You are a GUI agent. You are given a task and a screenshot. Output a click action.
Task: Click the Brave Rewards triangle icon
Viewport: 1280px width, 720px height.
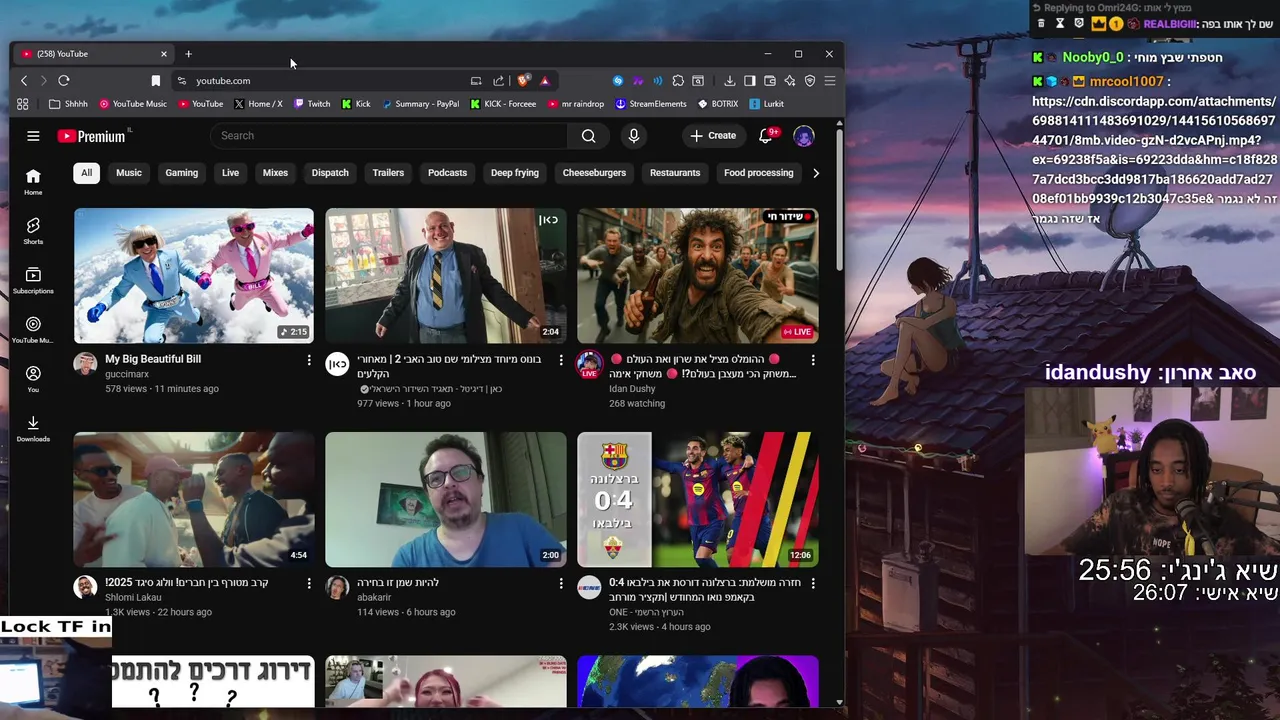point(545,80)
